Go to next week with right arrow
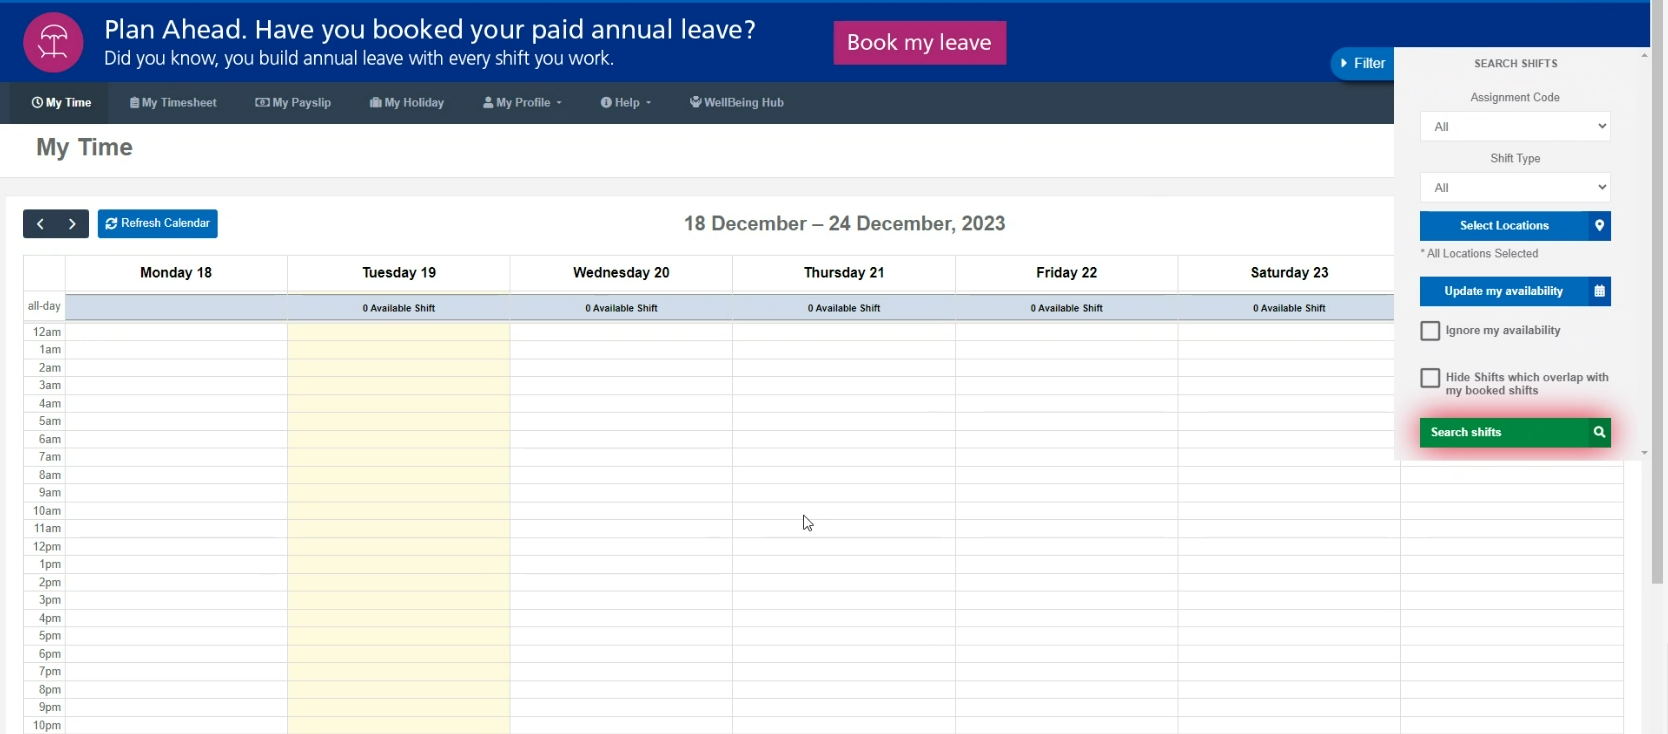The width and height of the screenshot is (1668, 734). [x=72, y=224]
